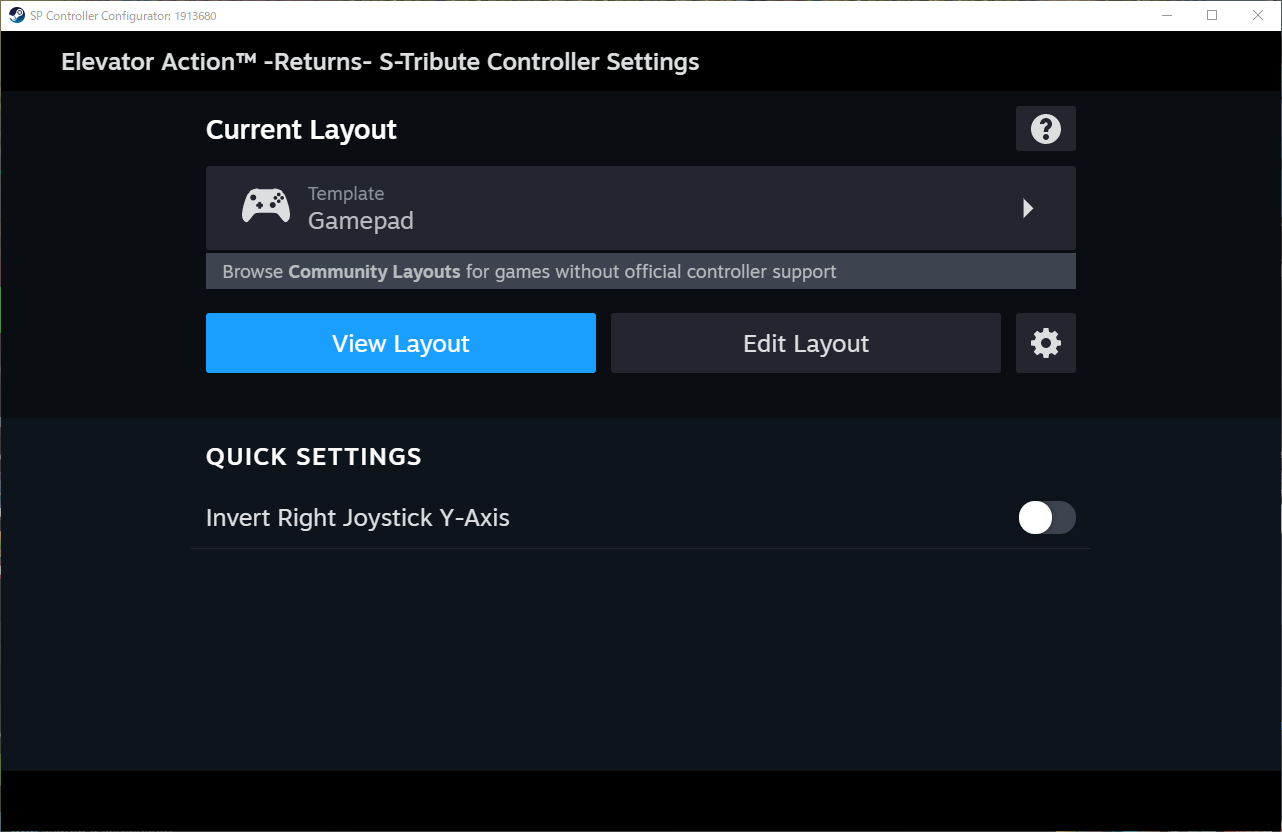Click the View Layout button
Viewport: 1282px width, 832px height.
click(x=401, y=343)
